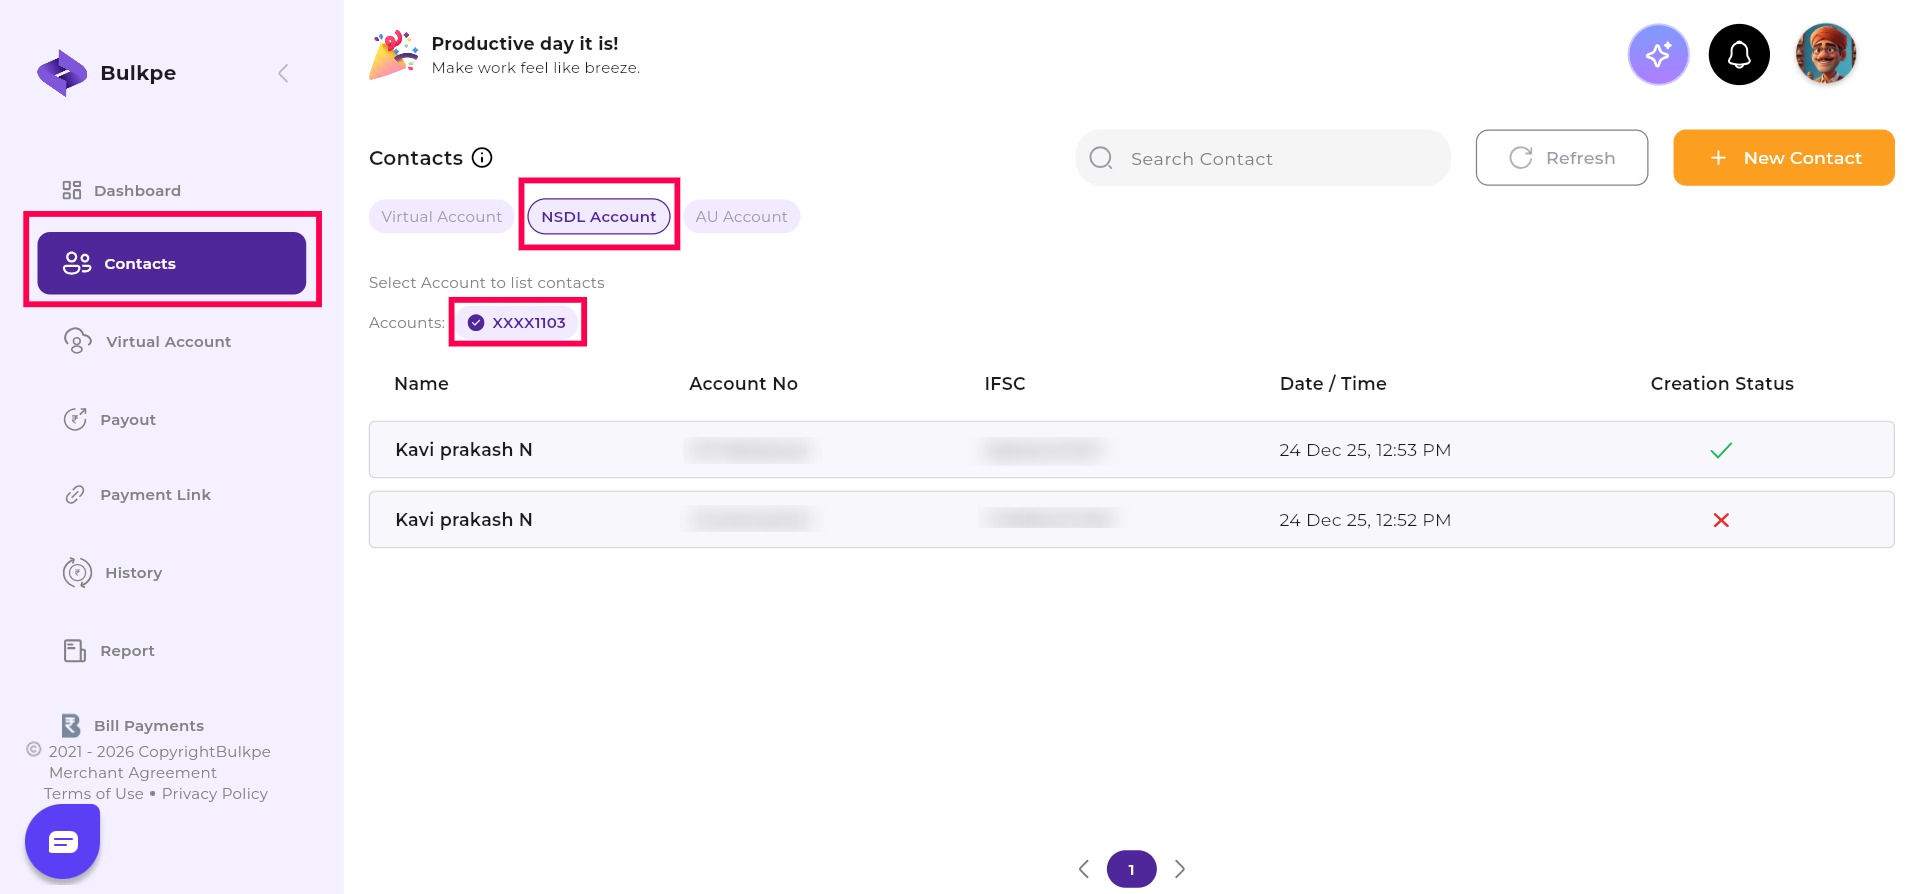Viewport: 1920px width, 894px height.
Task: Open the chat support widget
Action: tap(63, 842)
